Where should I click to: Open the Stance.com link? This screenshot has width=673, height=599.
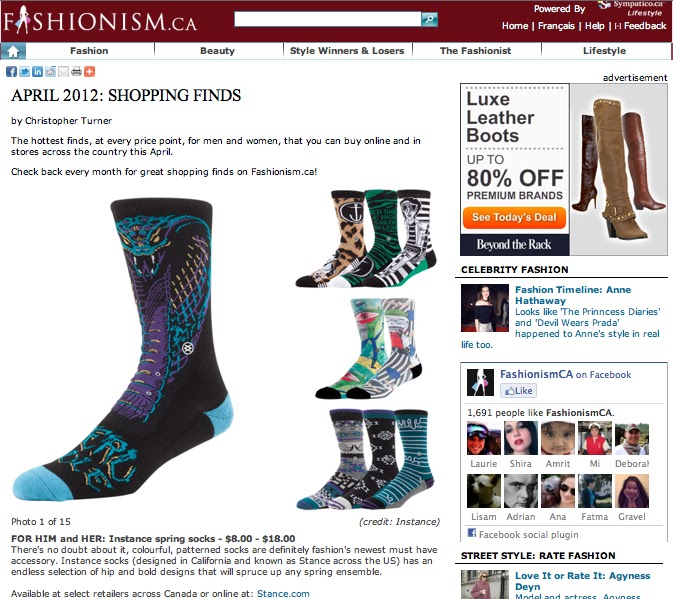283,593
